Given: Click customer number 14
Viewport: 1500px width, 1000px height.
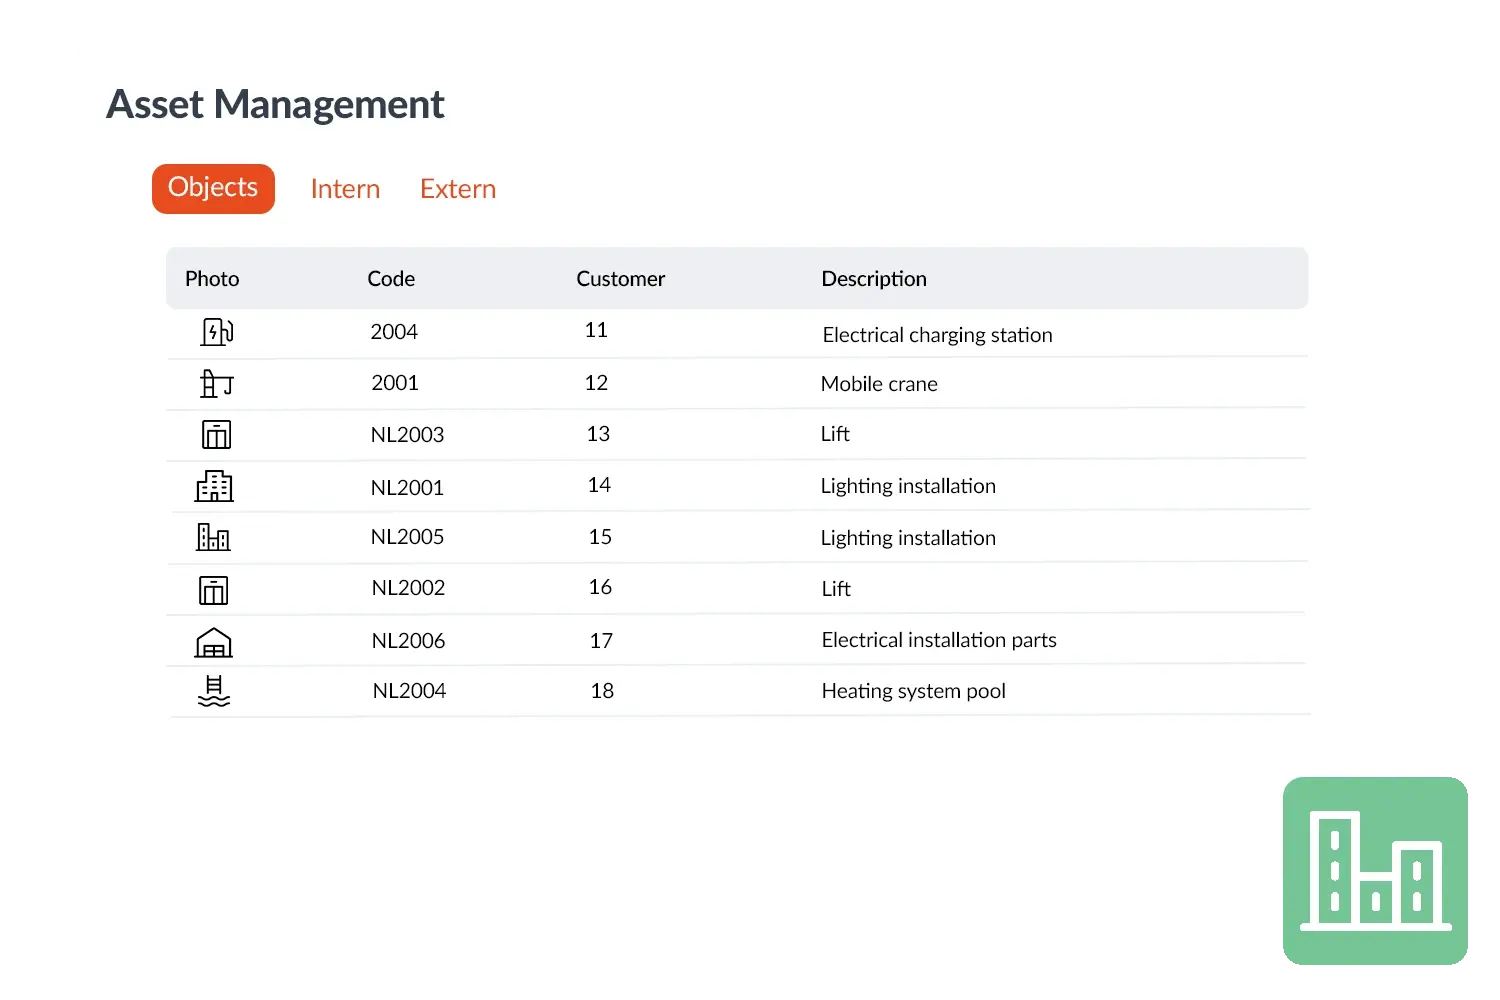Looking at the screenshot, I should [x=599, y=486].
